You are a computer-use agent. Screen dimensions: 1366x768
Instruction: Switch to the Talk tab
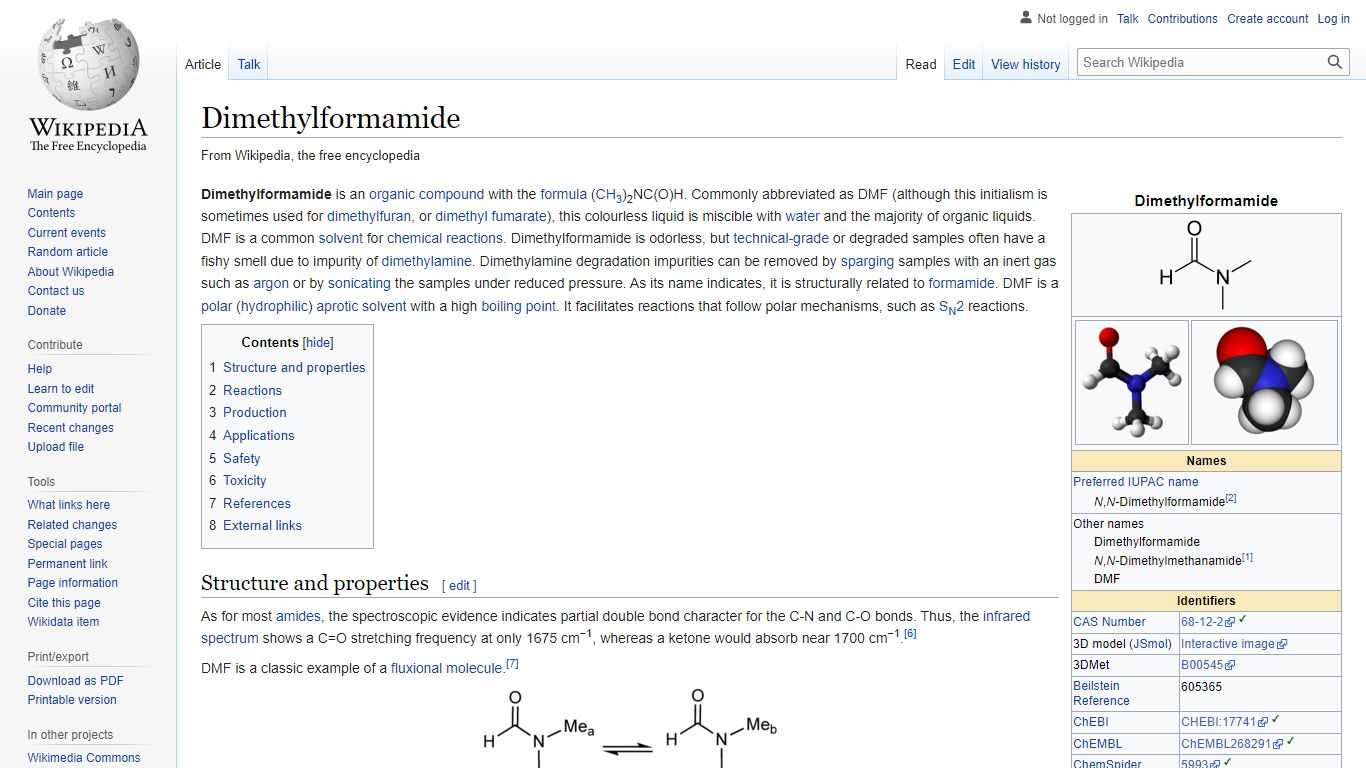coord(249,64)
